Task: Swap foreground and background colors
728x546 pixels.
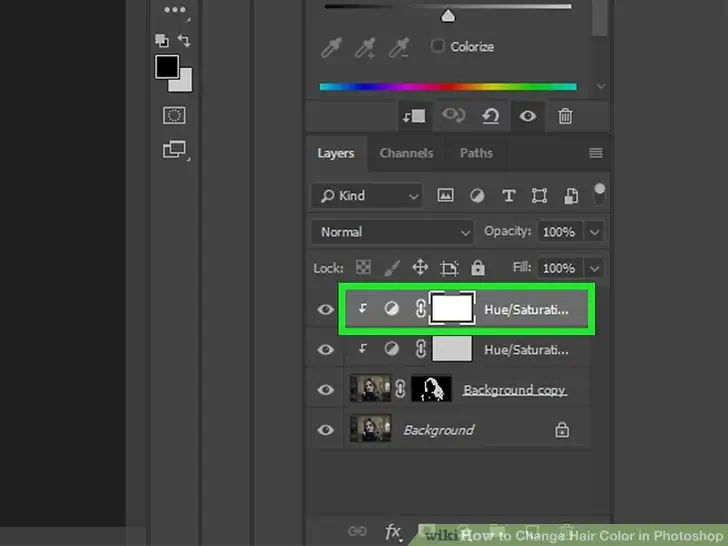Action: [185, 41]
